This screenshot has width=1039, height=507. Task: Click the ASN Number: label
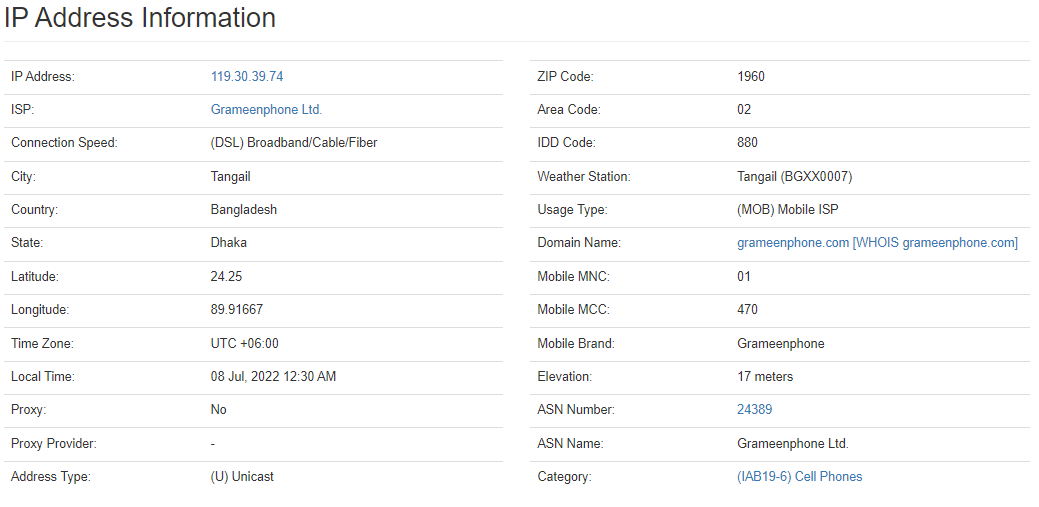(x=576, y=410)
